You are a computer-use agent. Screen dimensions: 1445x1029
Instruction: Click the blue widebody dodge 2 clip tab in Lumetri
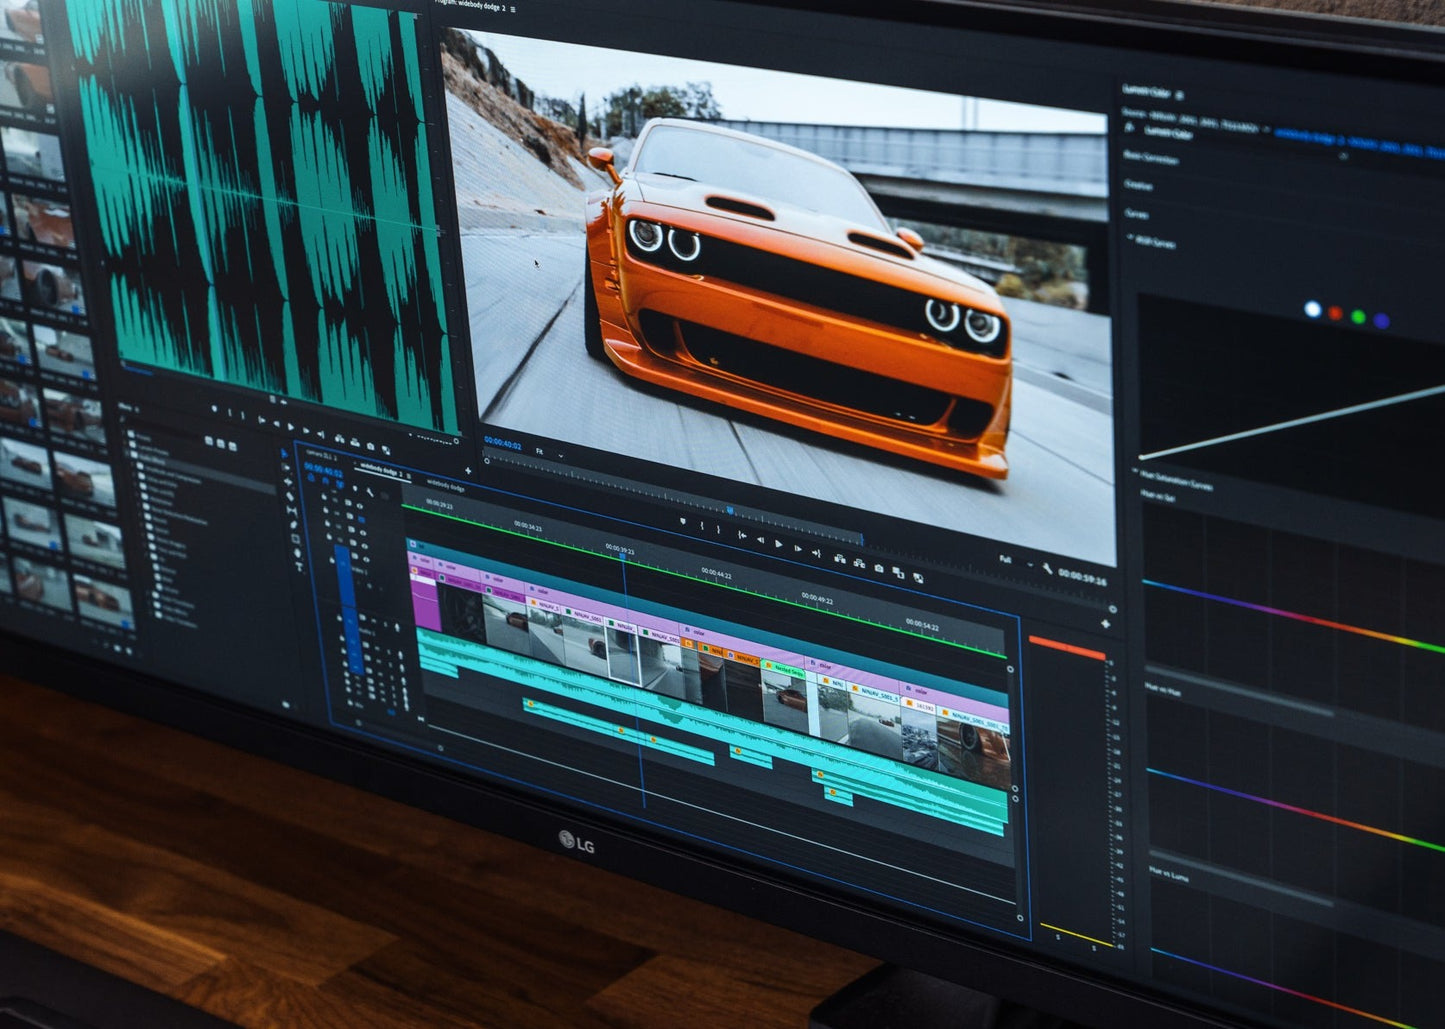1359,144
